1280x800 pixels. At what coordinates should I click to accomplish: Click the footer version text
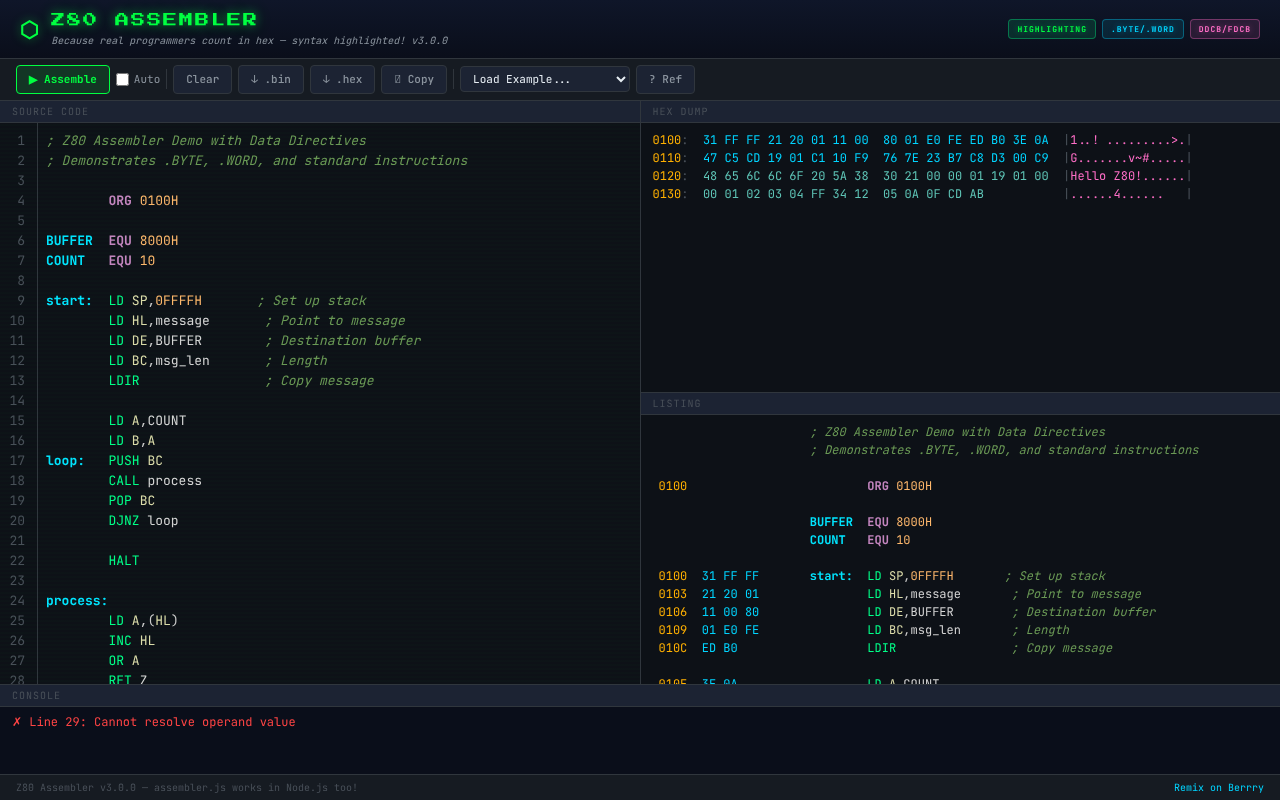(187, 788)
